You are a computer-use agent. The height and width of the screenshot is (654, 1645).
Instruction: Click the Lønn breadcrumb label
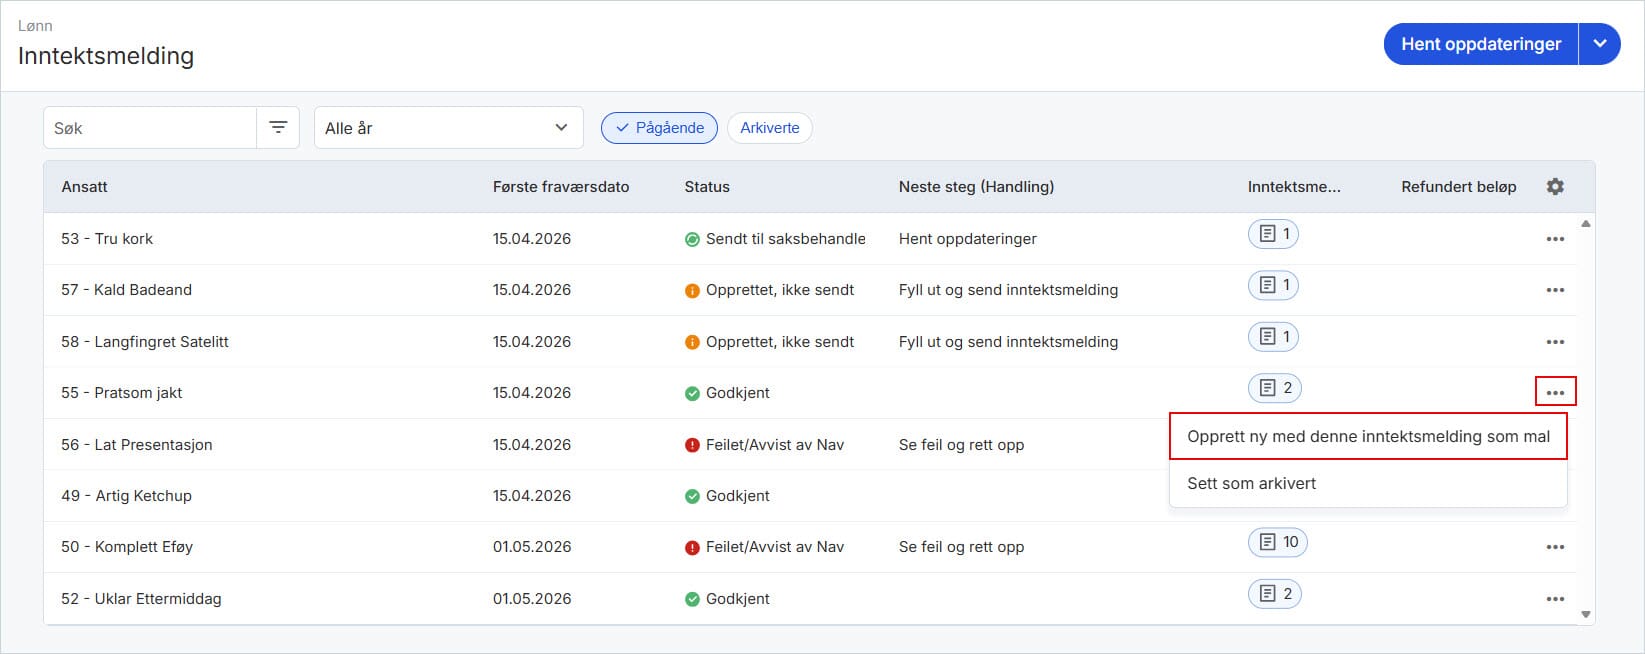point(35,26)
